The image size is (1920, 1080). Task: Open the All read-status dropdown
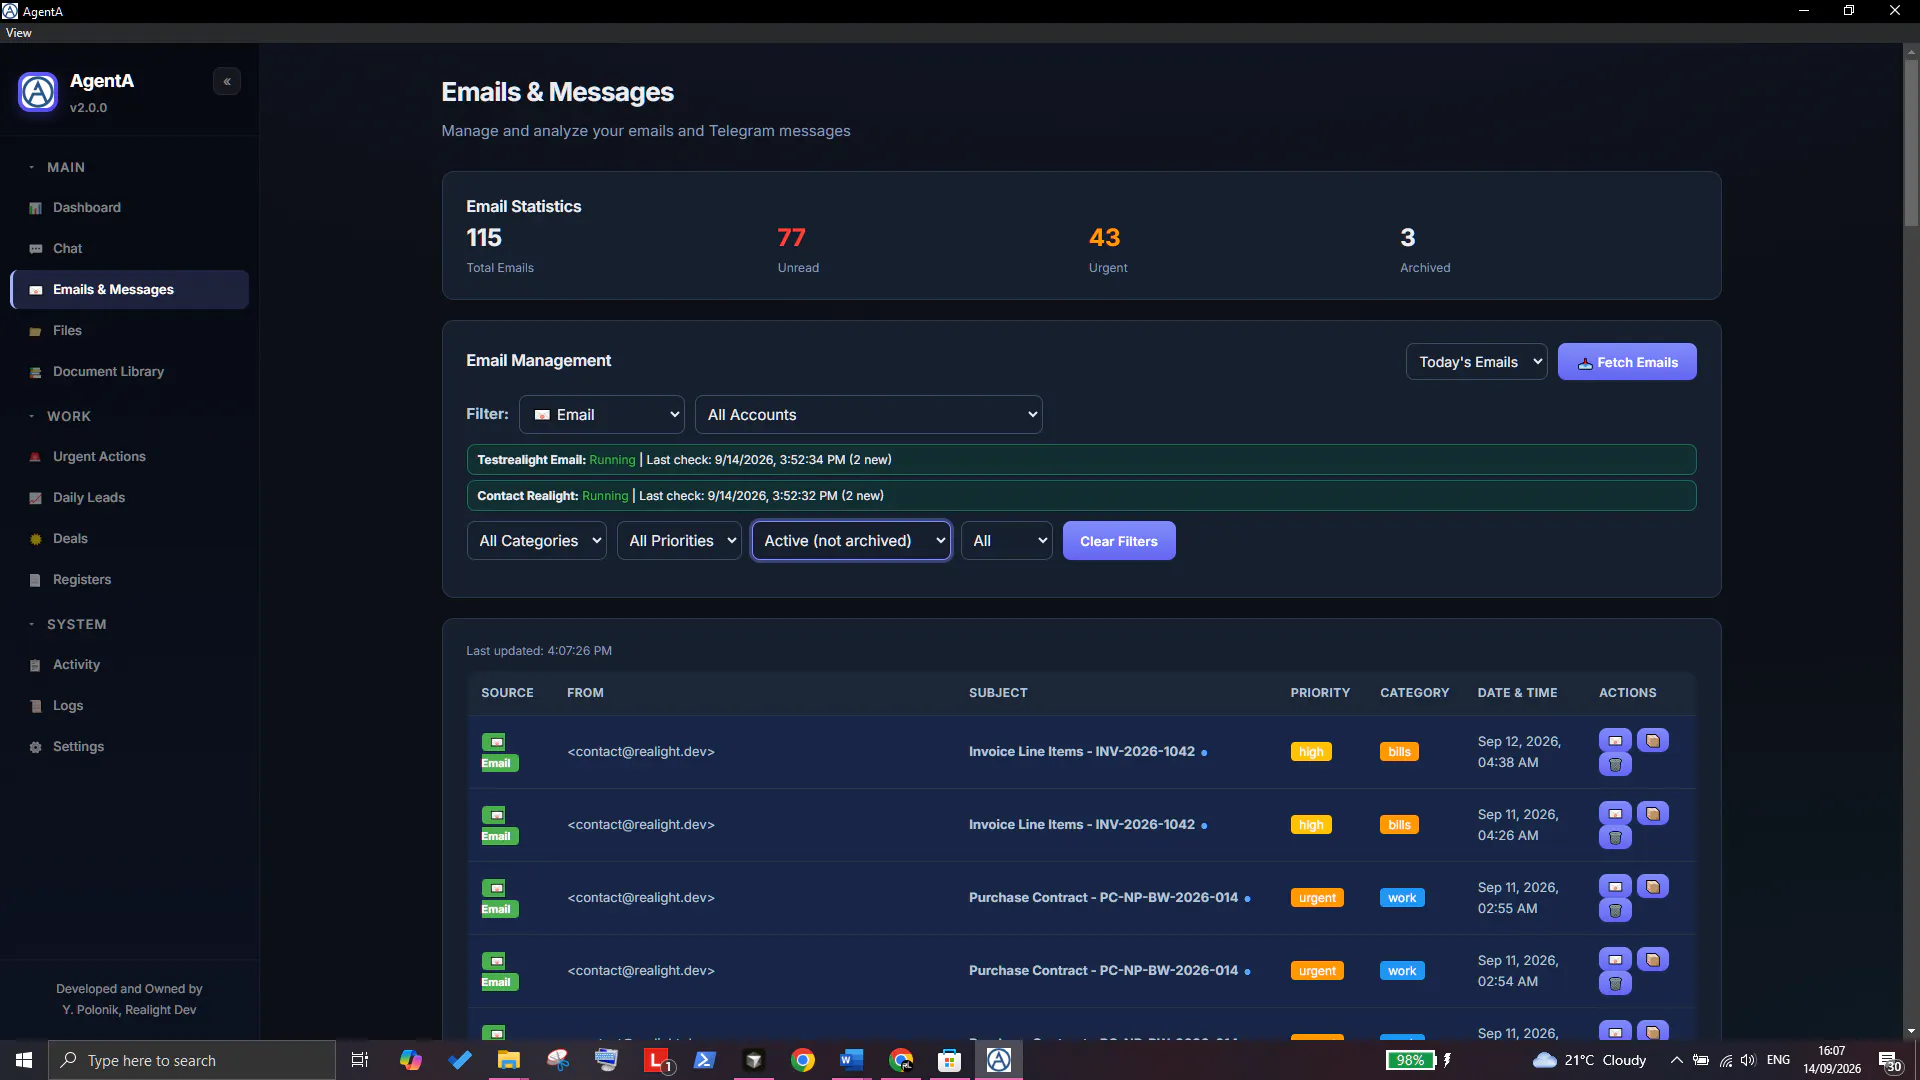point(1007,541)
